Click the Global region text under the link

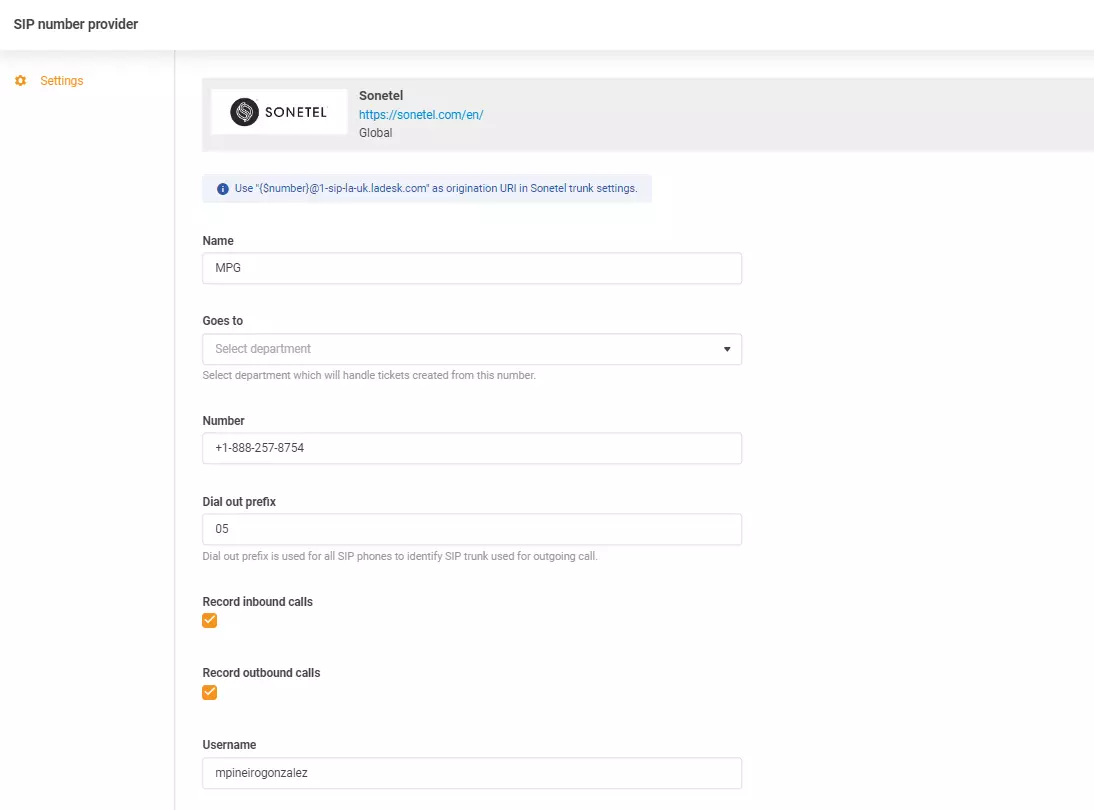pyautogui.click(x=376, y=133)
